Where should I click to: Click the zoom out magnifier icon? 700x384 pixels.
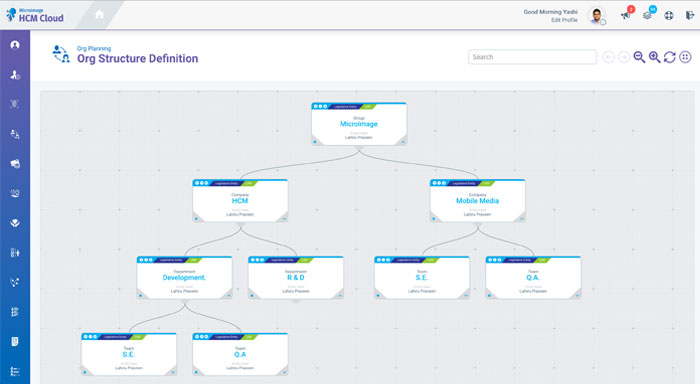639,57
